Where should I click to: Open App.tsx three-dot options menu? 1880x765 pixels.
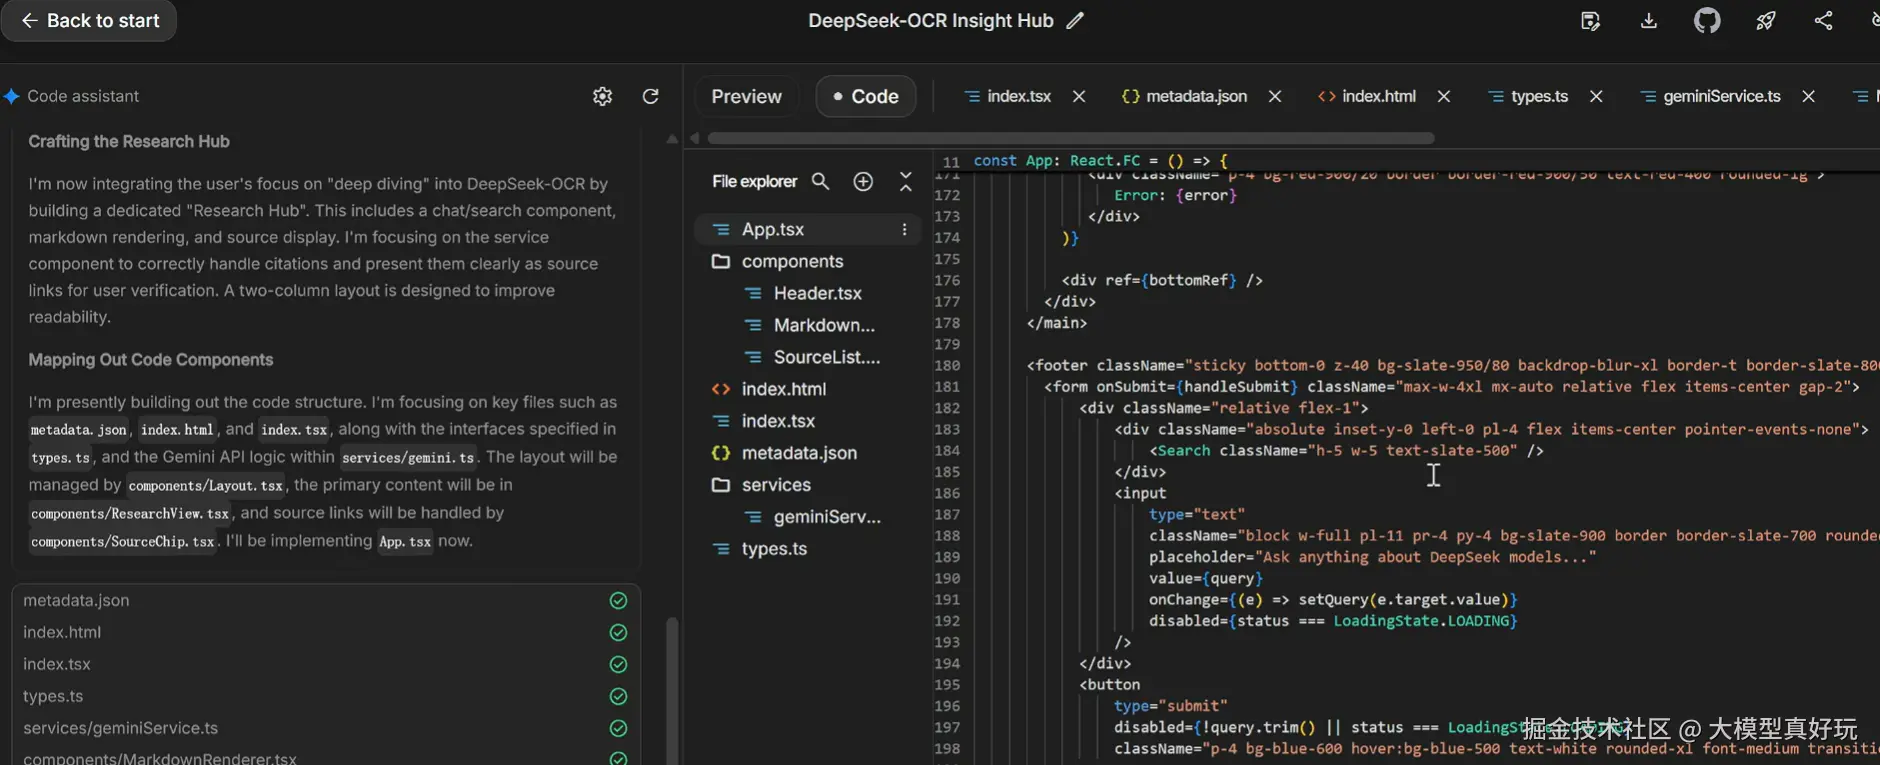point(904,229)
